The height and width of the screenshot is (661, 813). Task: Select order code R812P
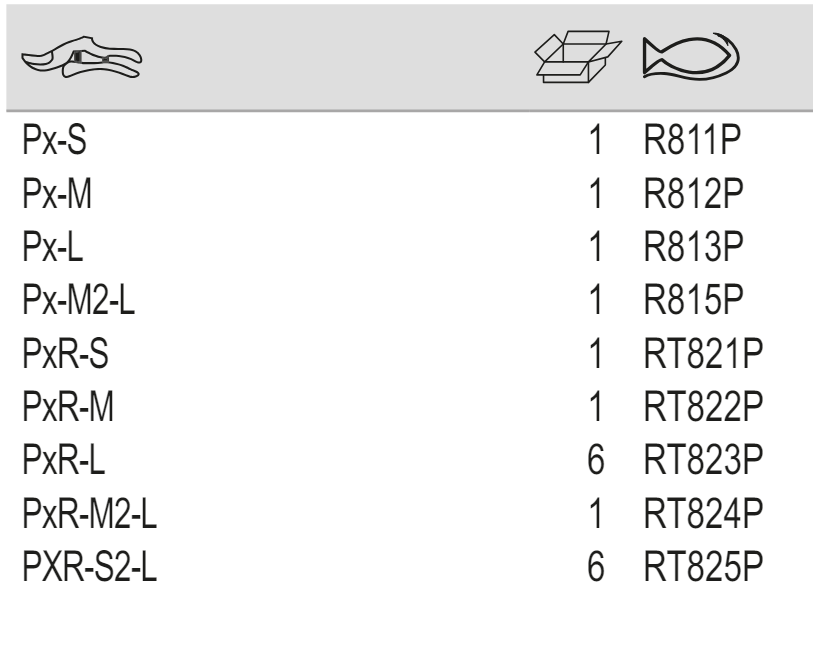690,192
